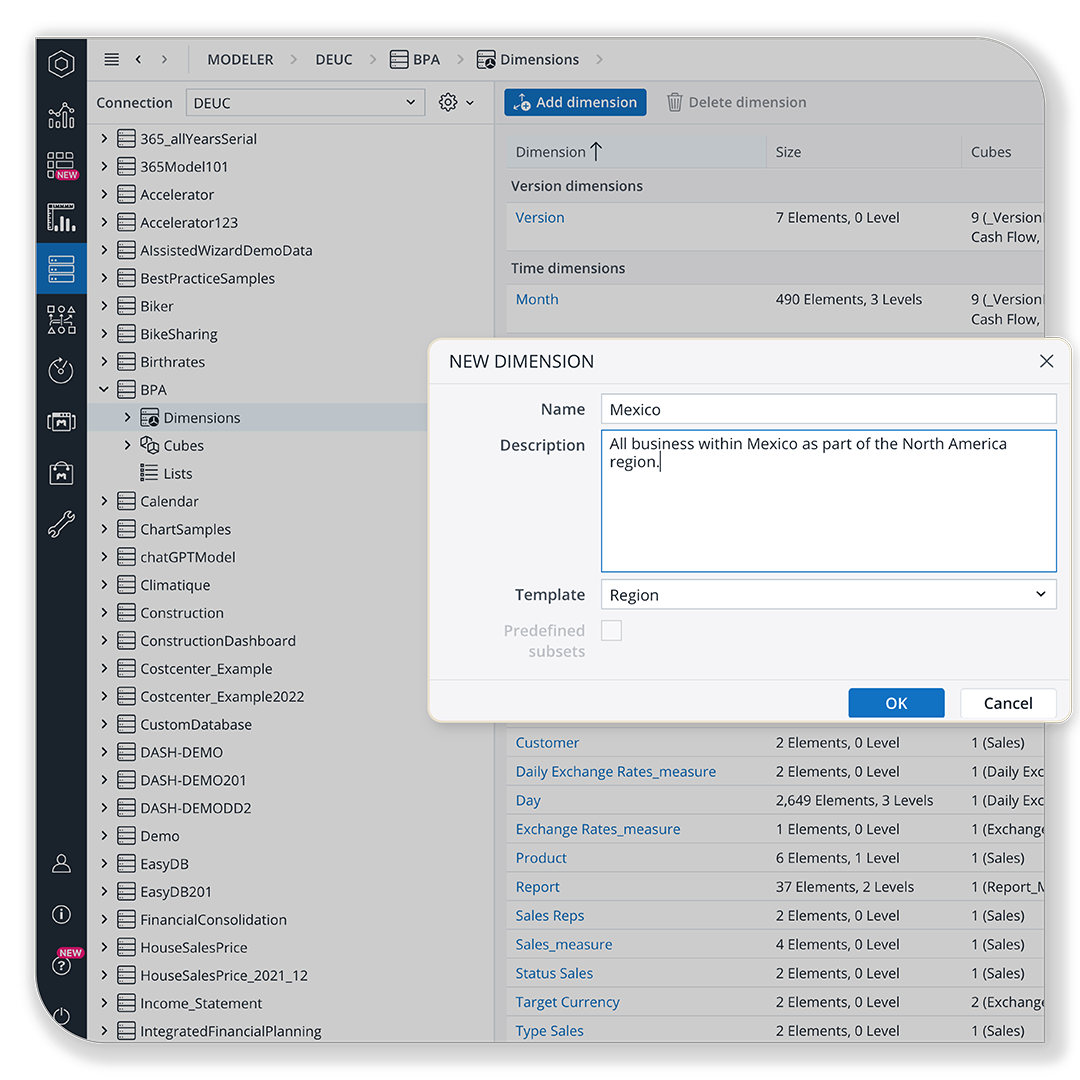Click the Name field containing Mexico

tap(828, 409)
